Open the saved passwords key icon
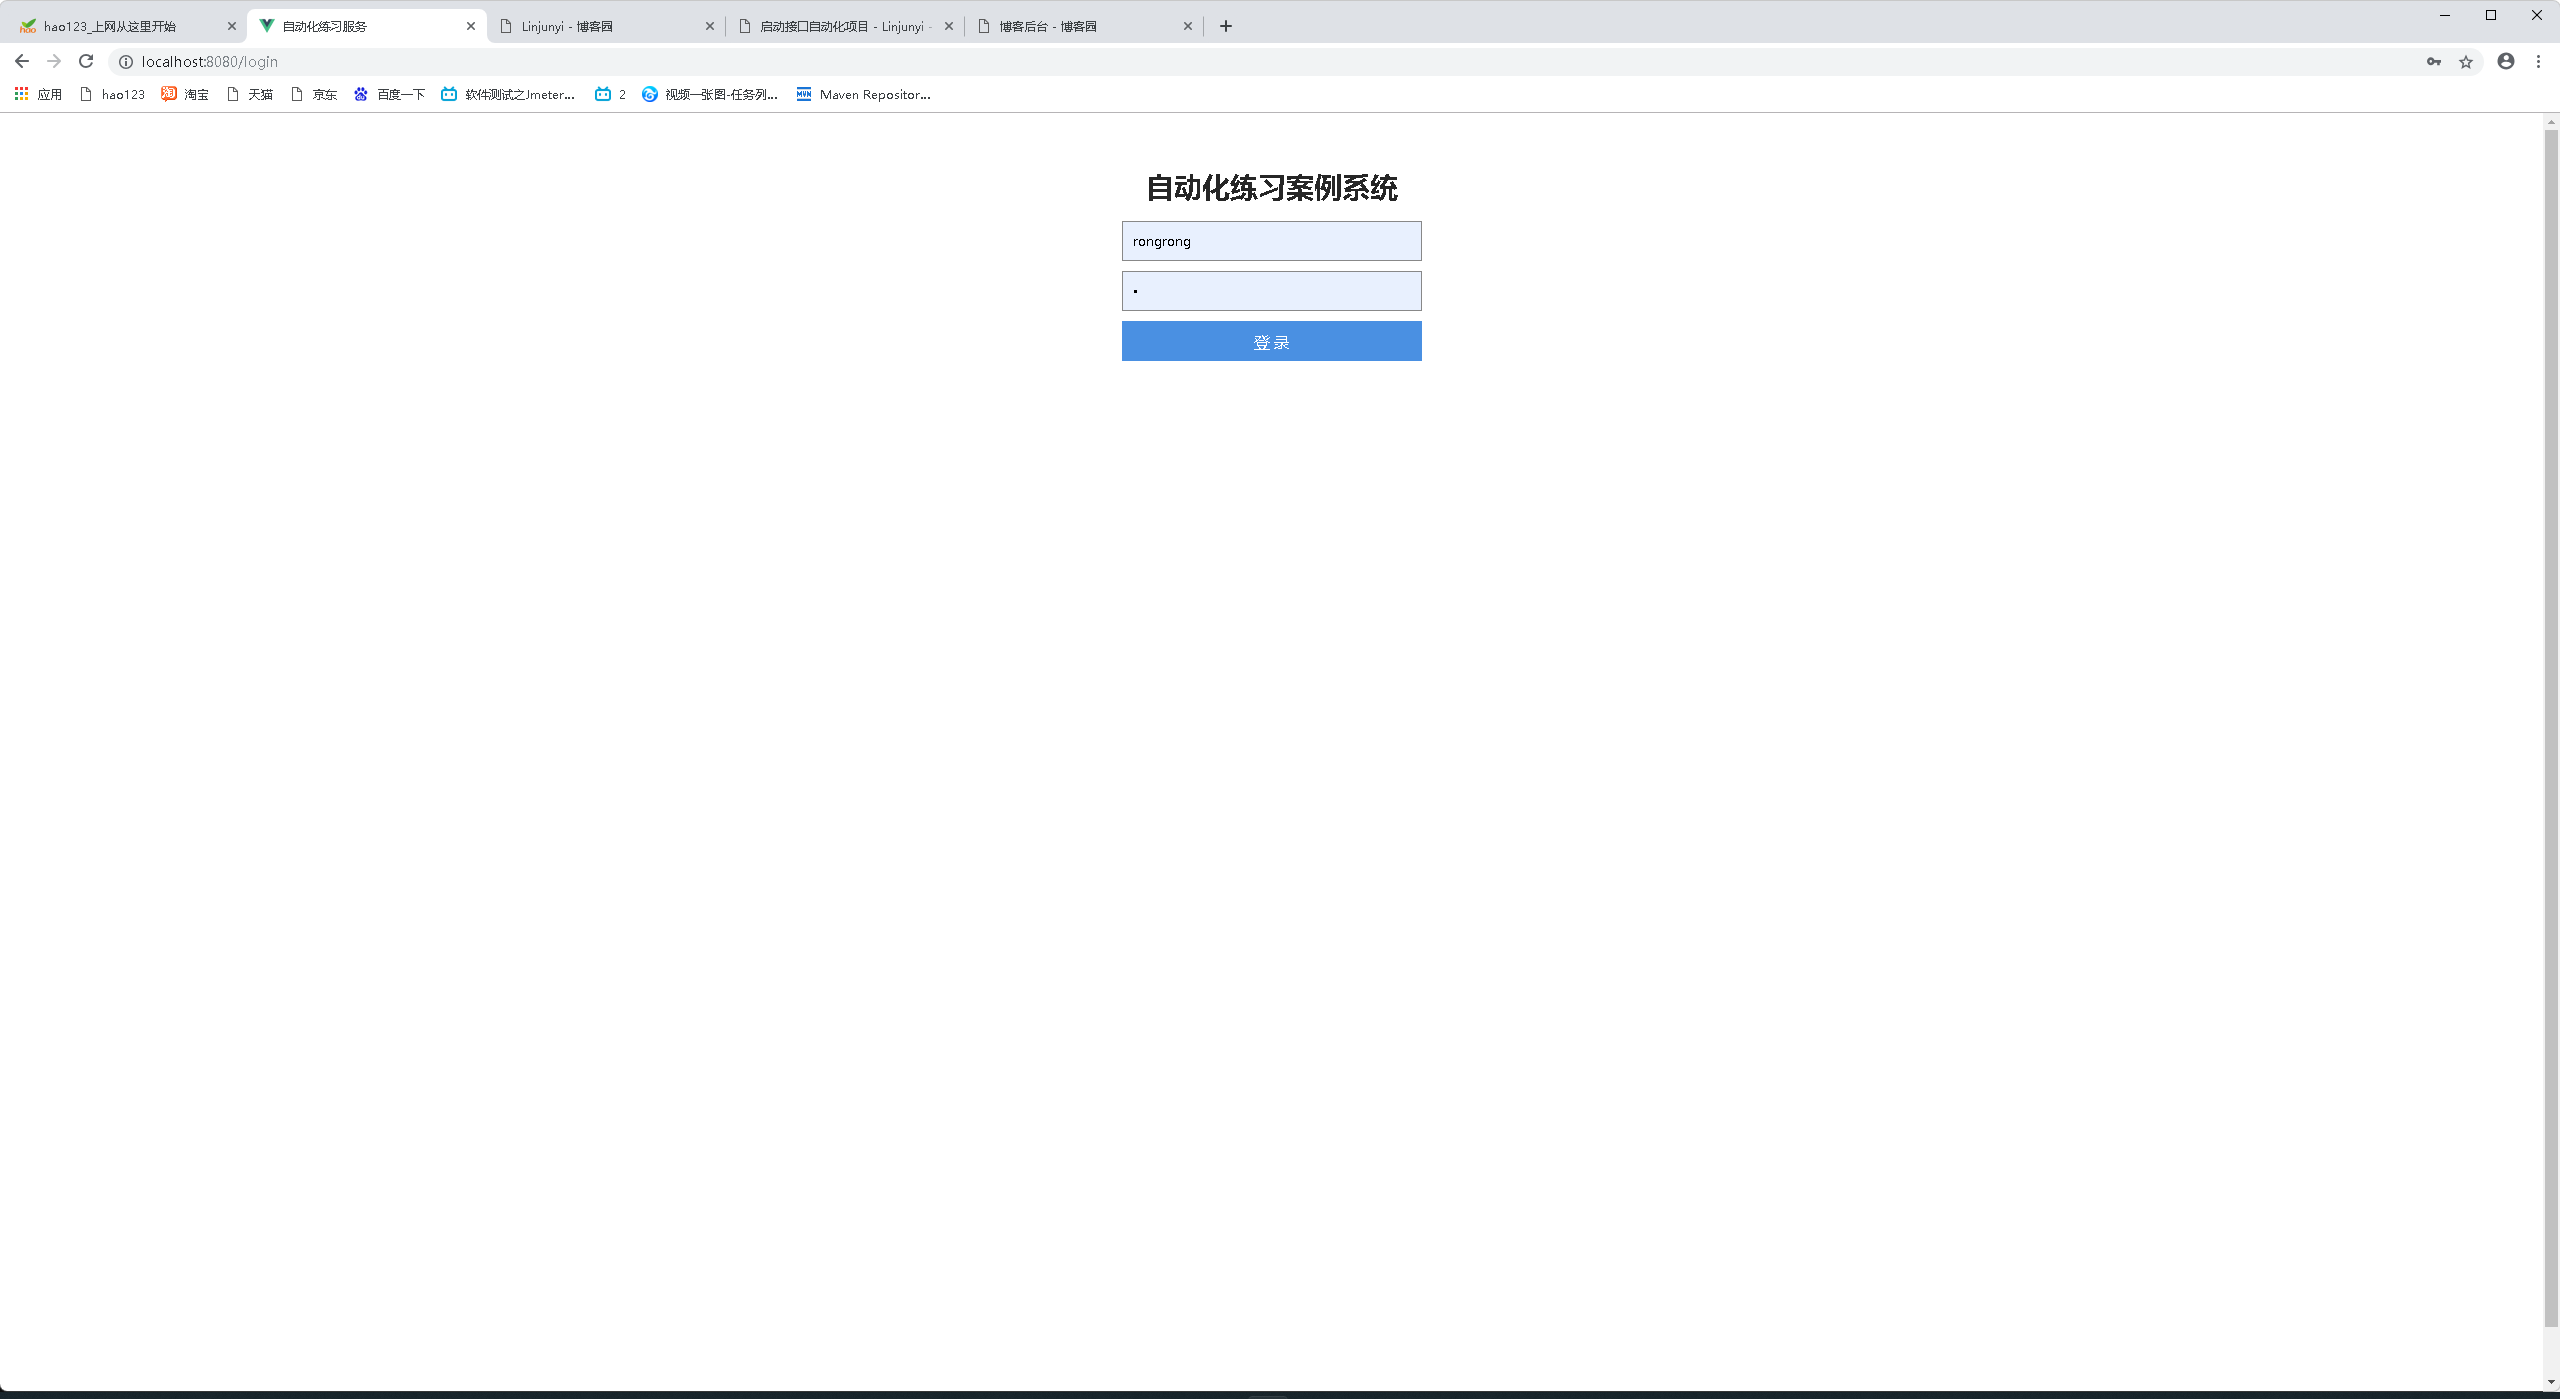The width and height of the screenshot is (2560, 1399). (2433, 62)
